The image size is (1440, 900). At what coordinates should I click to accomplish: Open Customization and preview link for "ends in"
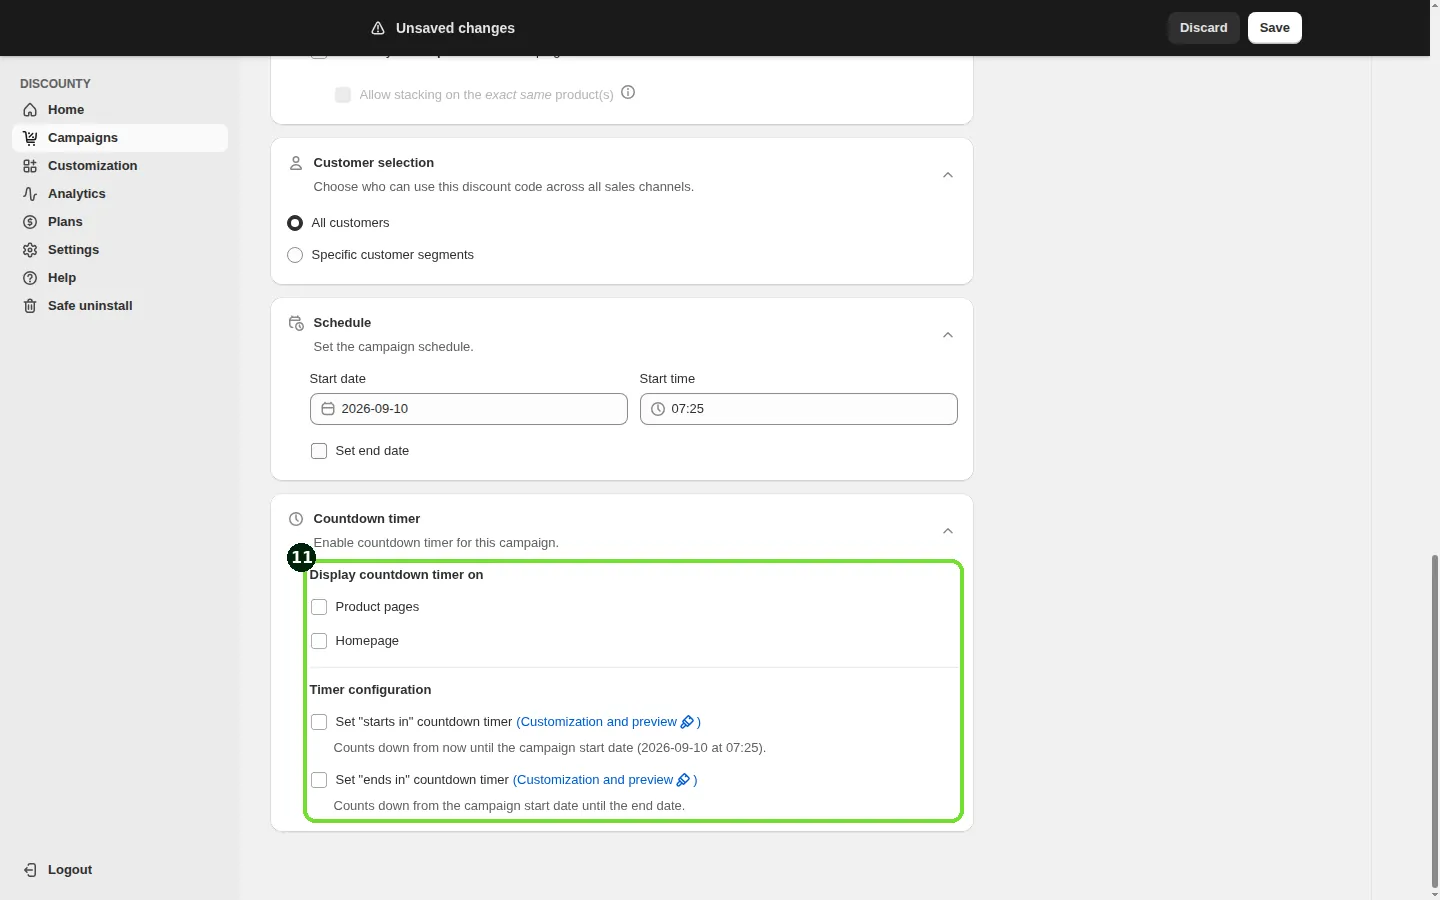tap(605, 780)
